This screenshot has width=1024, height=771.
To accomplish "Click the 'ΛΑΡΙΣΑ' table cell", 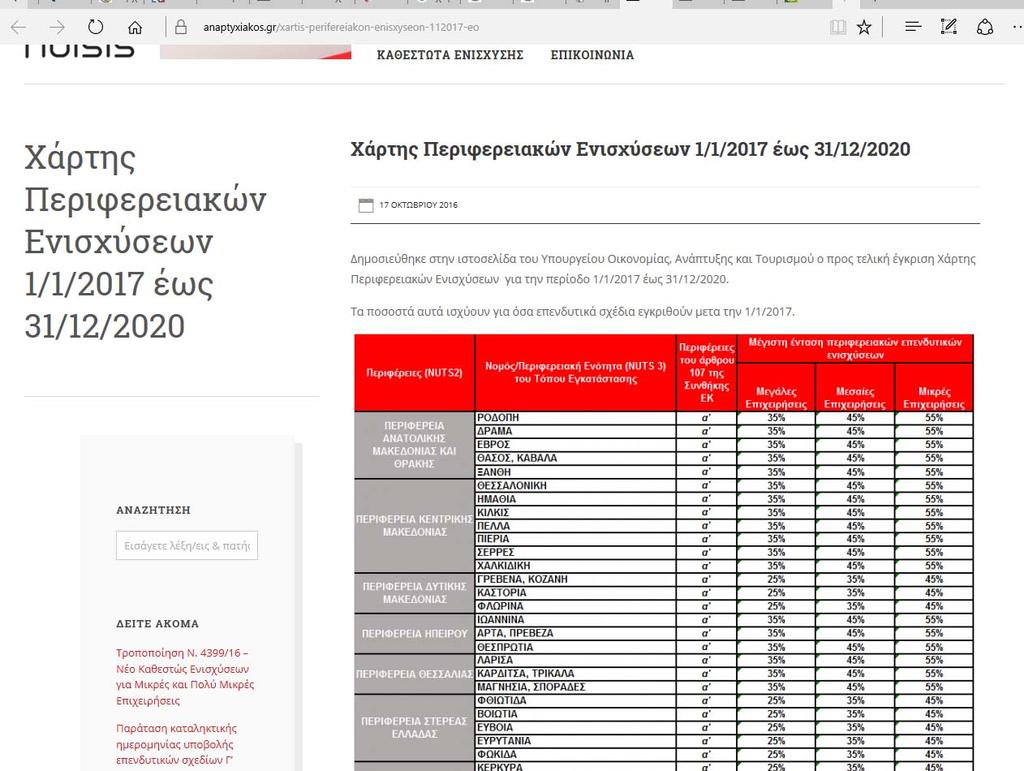I will coord(575,660).
